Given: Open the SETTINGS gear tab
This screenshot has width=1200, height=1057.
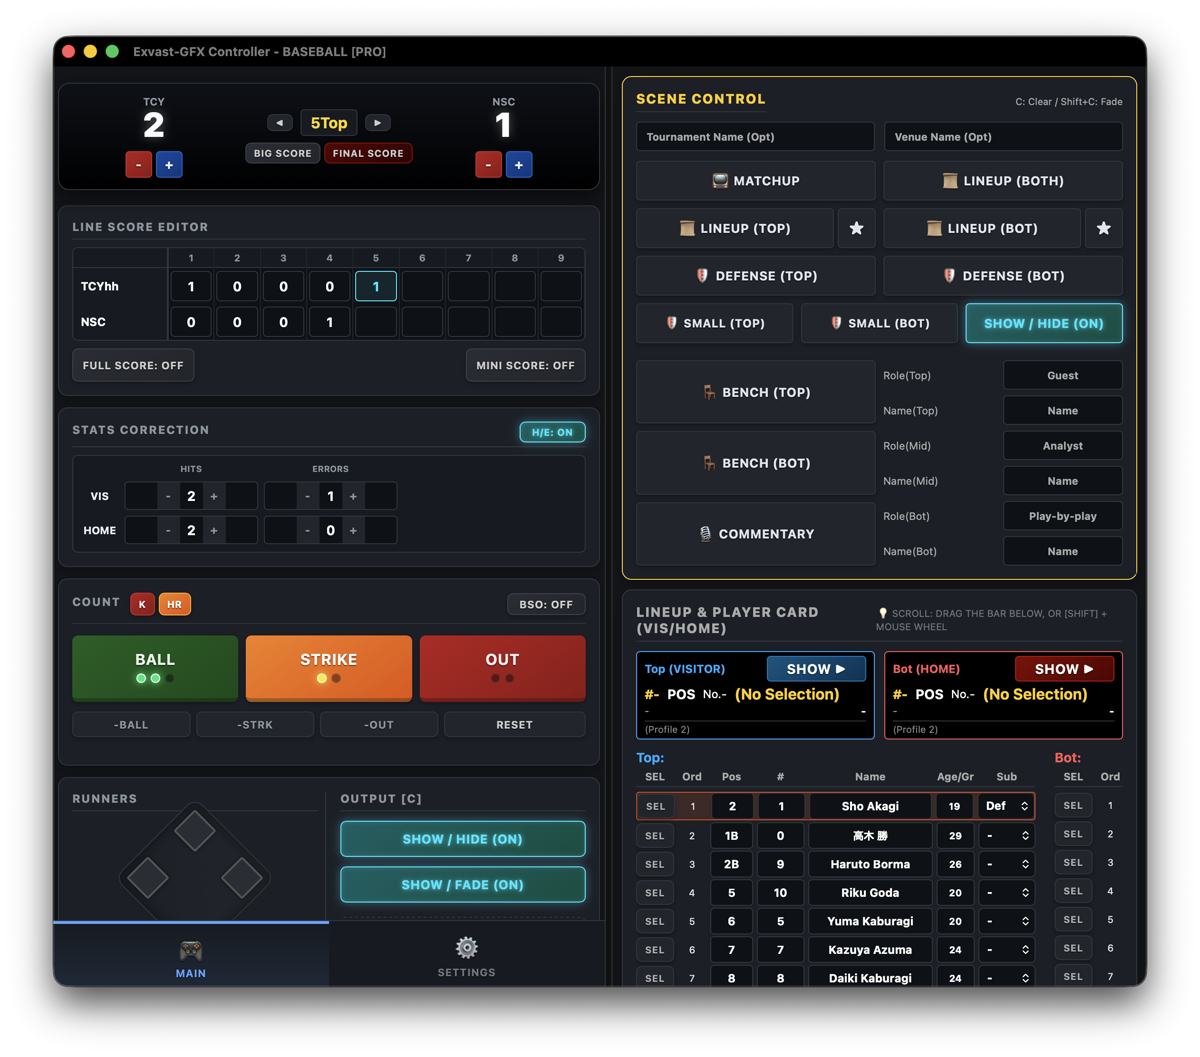Looking at the screenshot, I should click(467, 956).
